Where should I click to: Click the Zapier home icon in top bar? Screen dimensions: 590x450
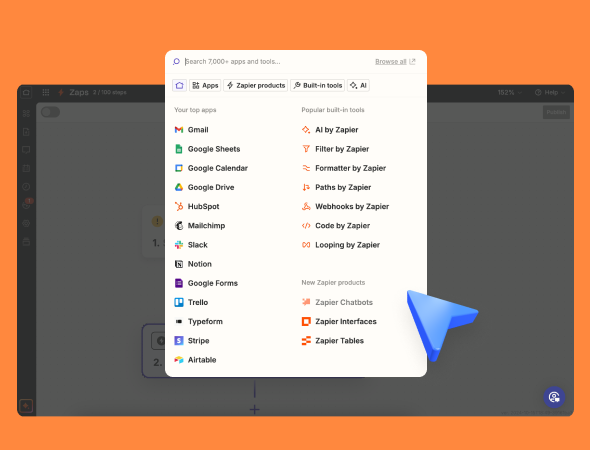(x=26, y=92)
